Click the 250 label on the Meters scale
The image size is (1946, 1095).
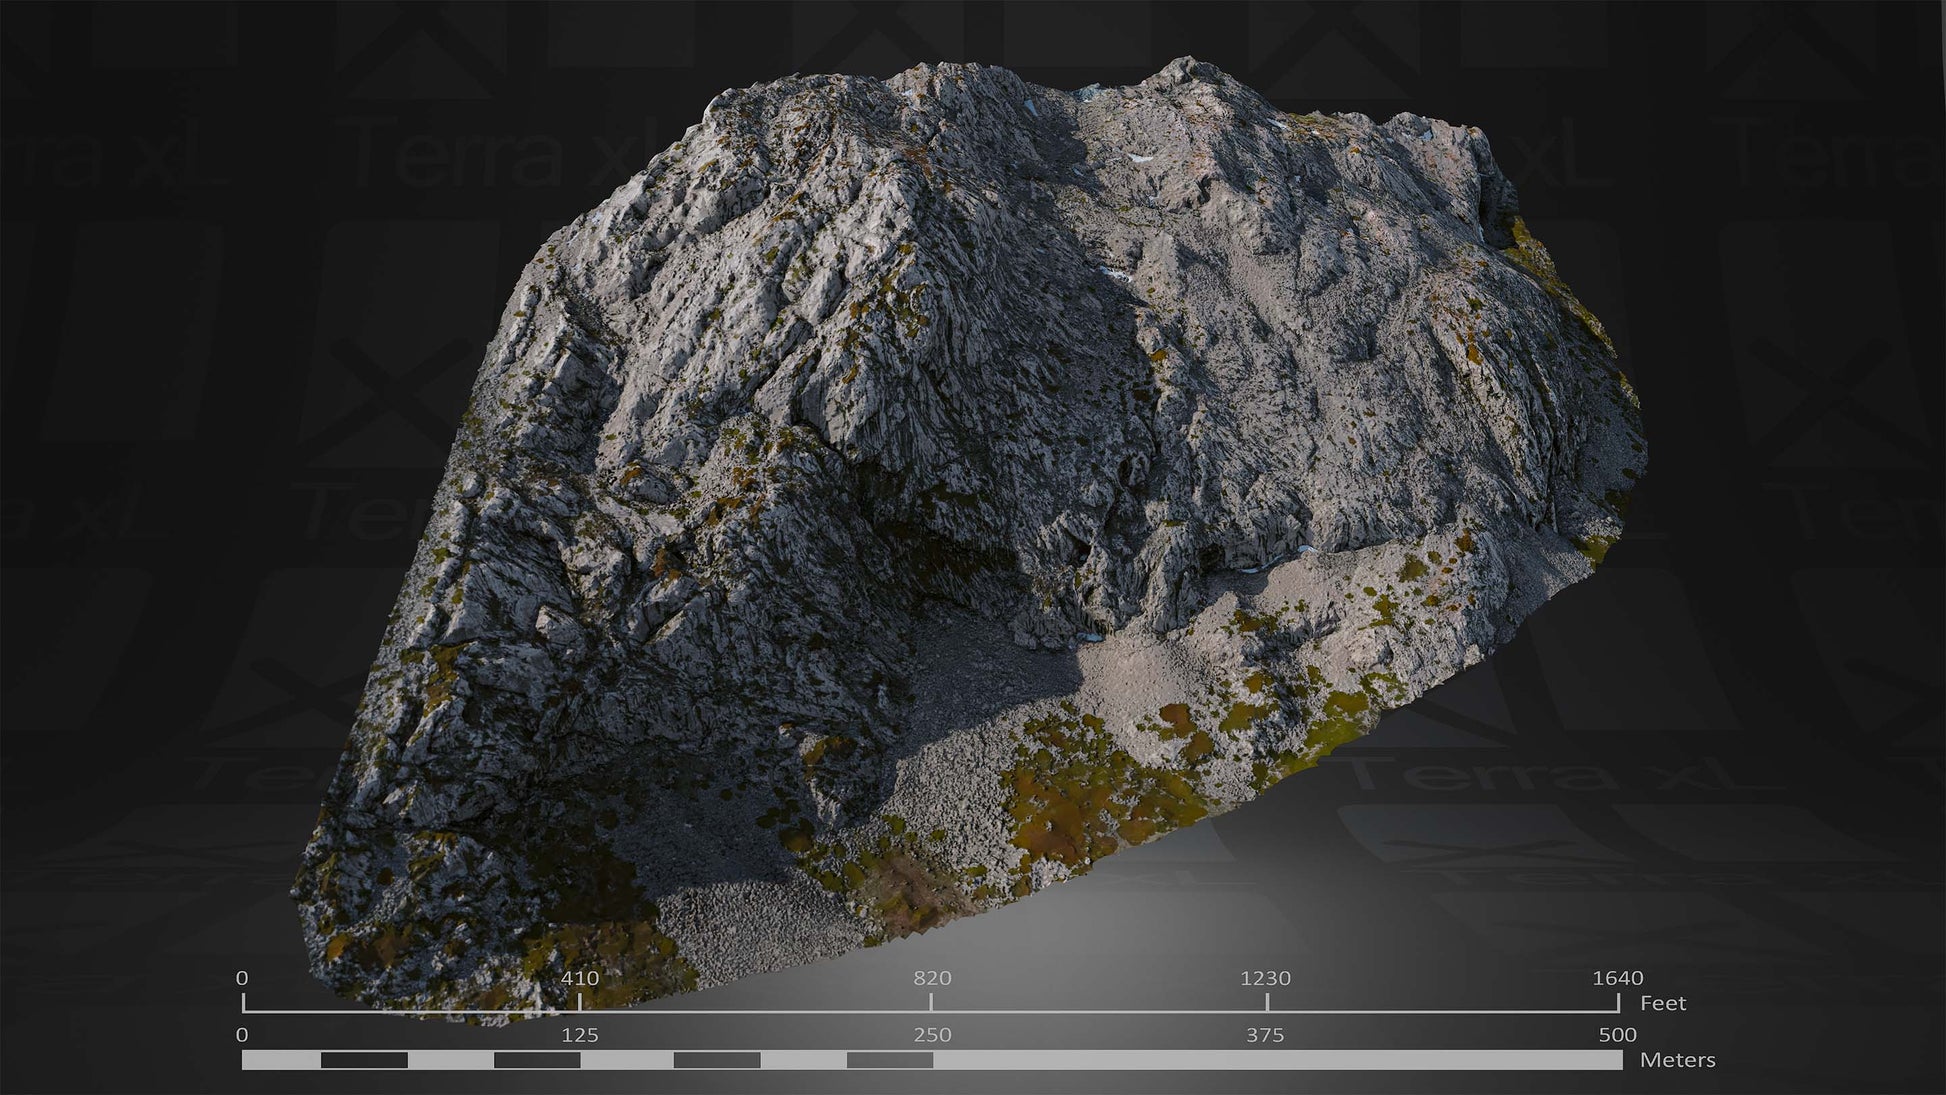(932, 1035)
